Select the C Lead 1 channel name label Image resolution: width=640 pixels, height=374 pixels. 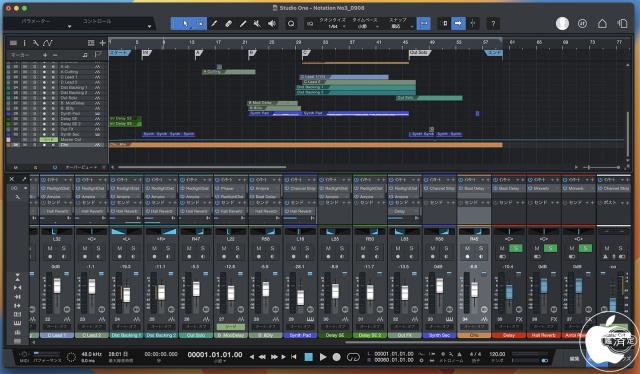(57, 335)
